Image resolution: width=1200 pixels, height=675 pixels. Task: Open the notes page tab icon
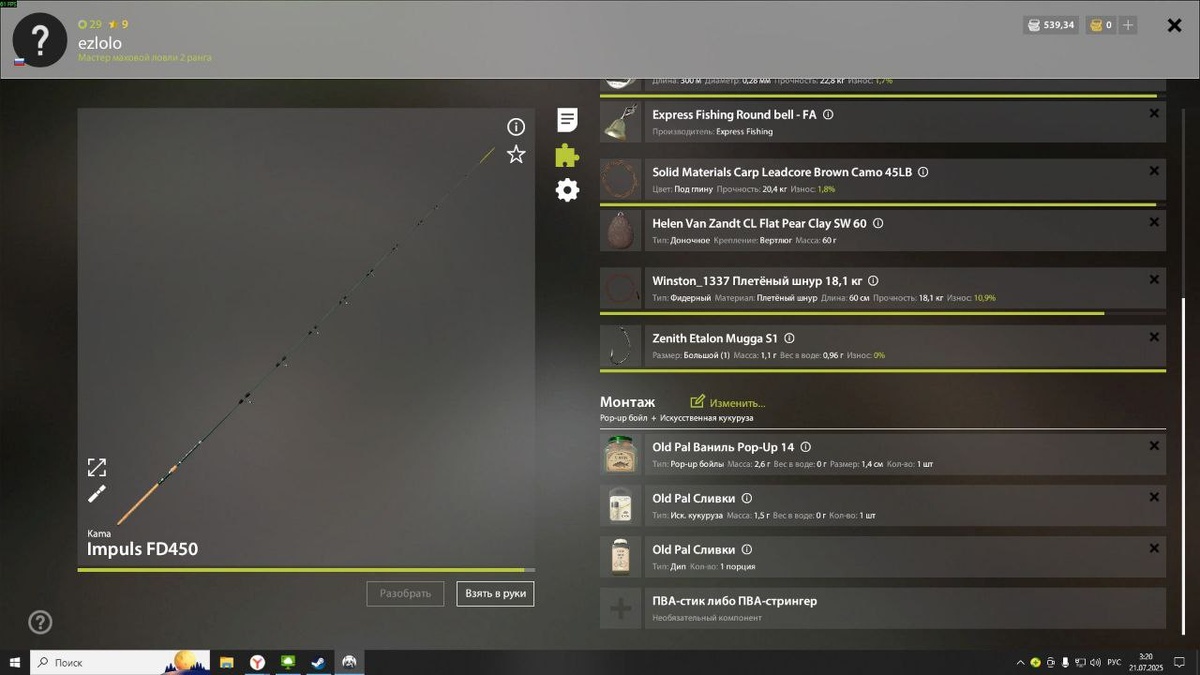tap(567, 121)
